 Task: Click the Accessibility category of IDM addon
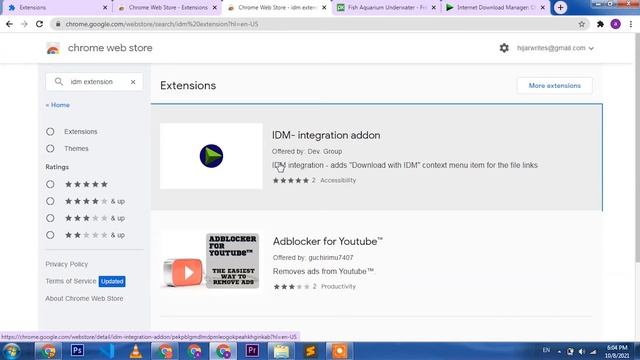coord(338,180)
